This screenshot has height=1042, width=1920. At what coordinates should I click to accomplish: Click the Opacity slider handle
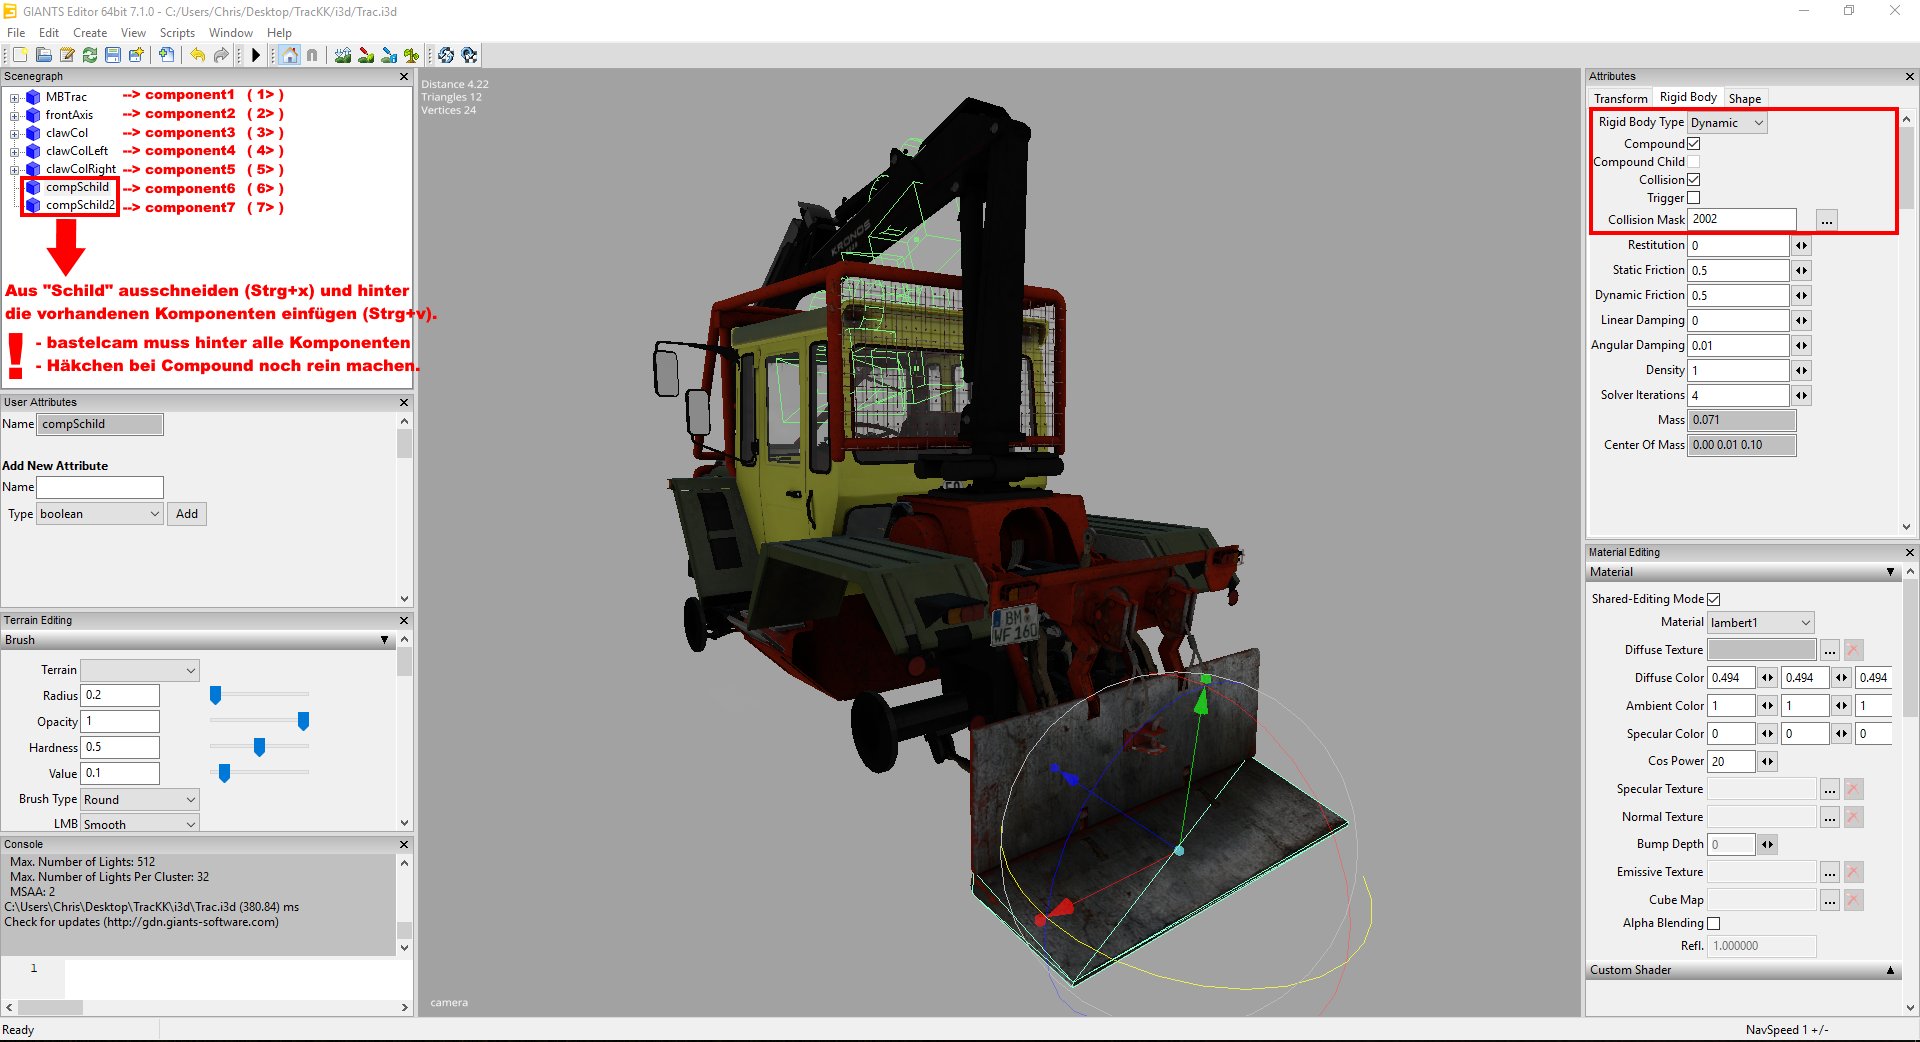303,721
